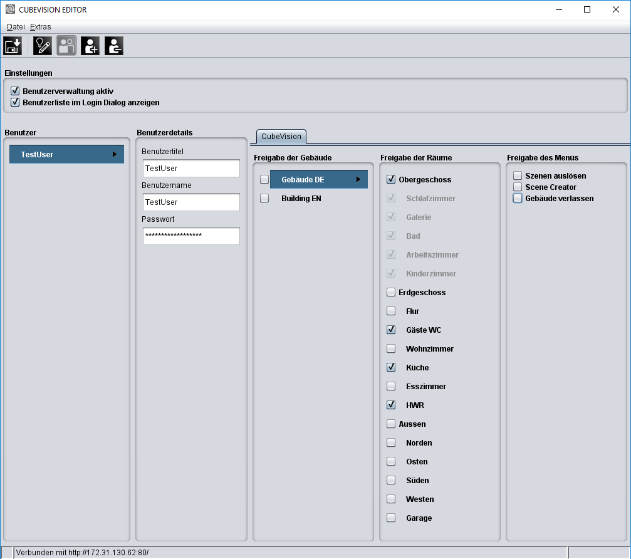Click the add user icon
The height and width of the screenshot is (559, 631).
(90, 45)
